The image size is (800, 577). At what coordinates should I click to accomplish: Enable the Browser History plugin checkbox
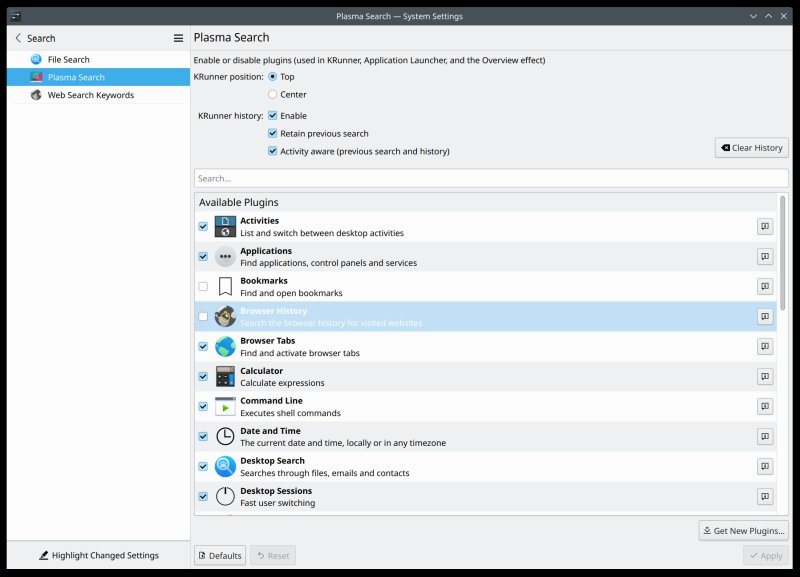(x=203, y=317)
